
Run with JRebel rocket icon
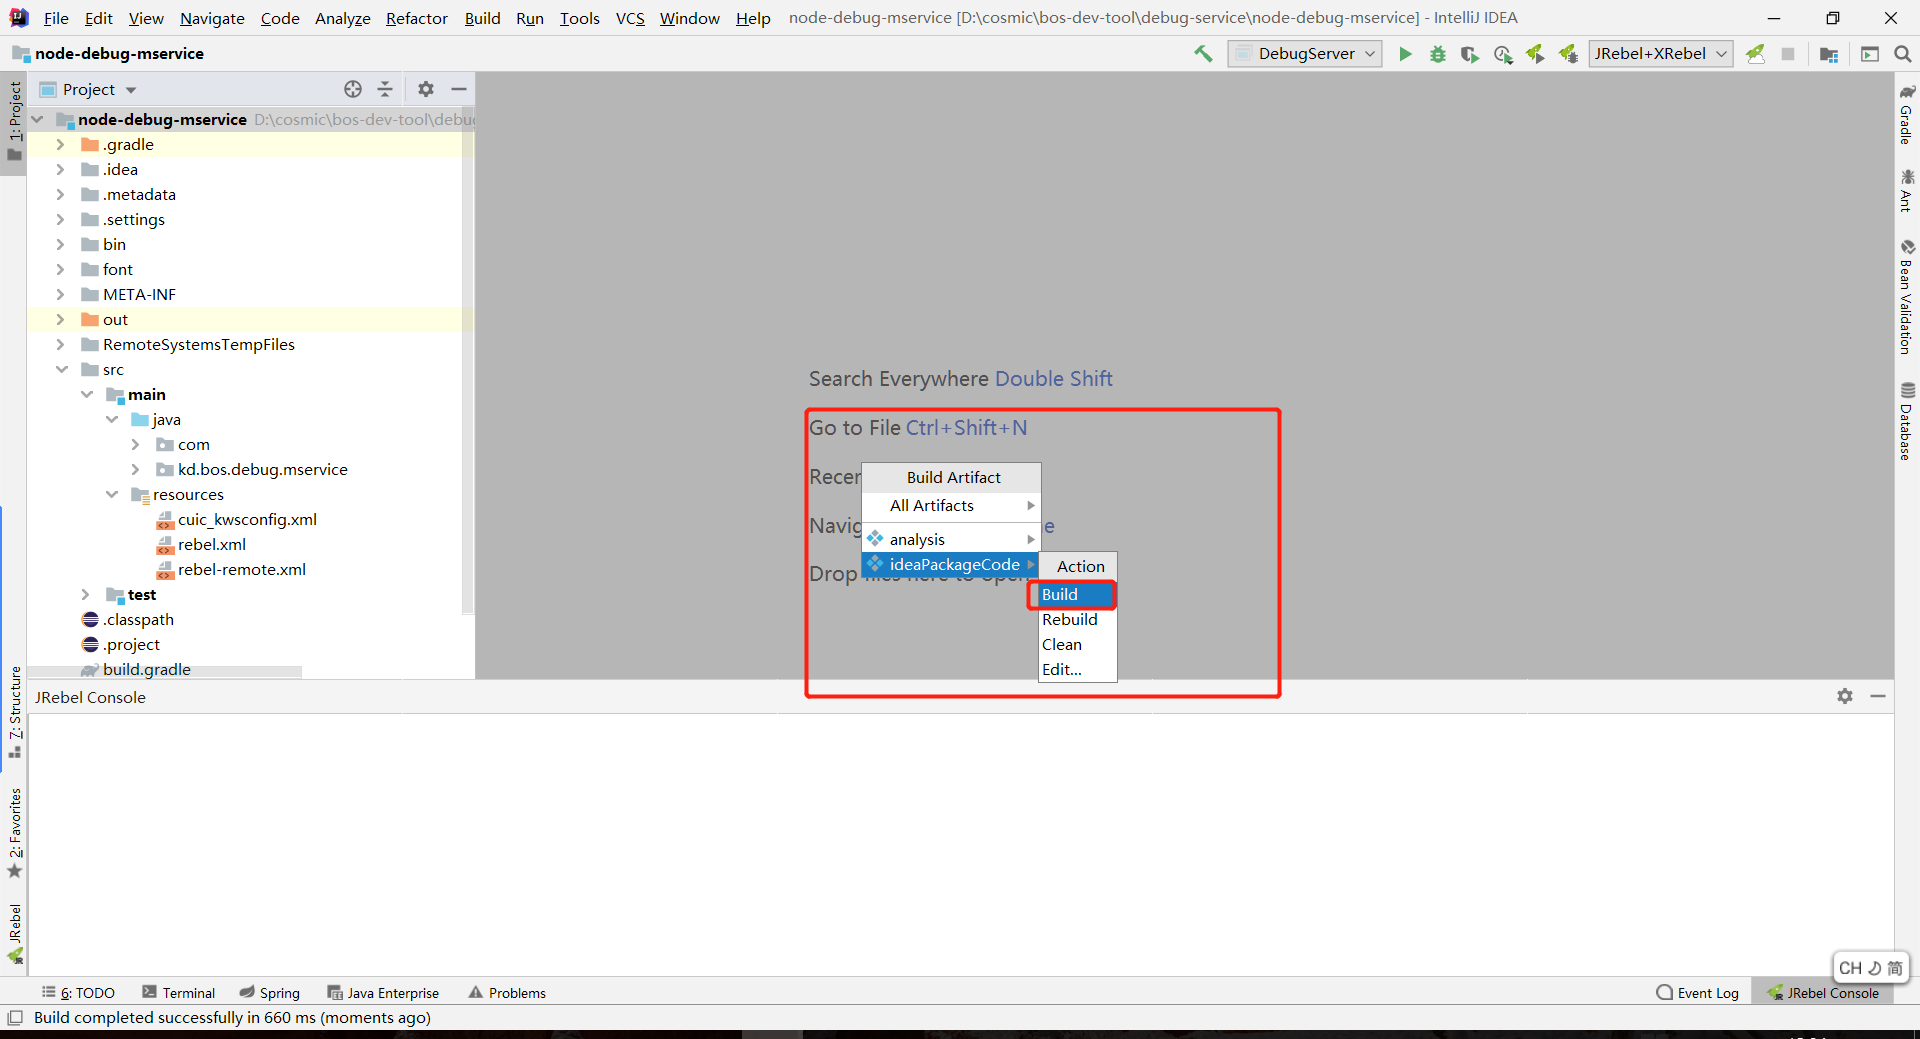click(x=1535, y=54)
